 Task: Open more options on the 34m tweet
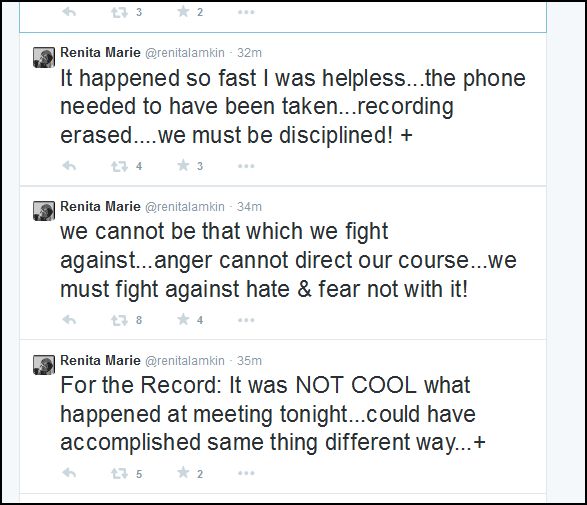[x=246, y=320]
